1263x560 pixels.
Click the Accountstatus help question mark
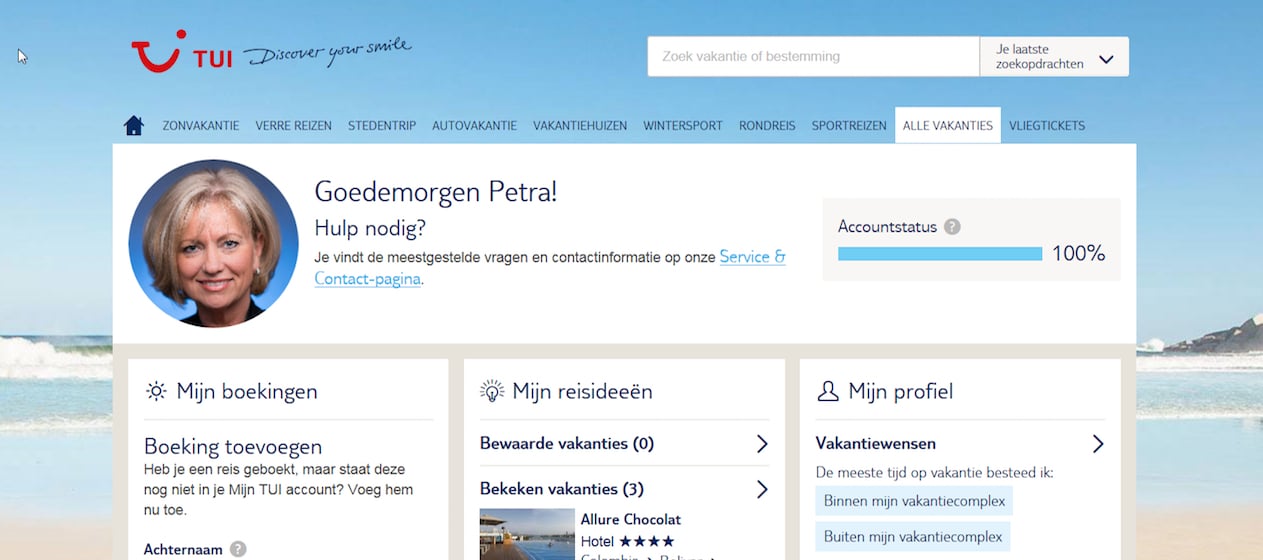point(952,227)
